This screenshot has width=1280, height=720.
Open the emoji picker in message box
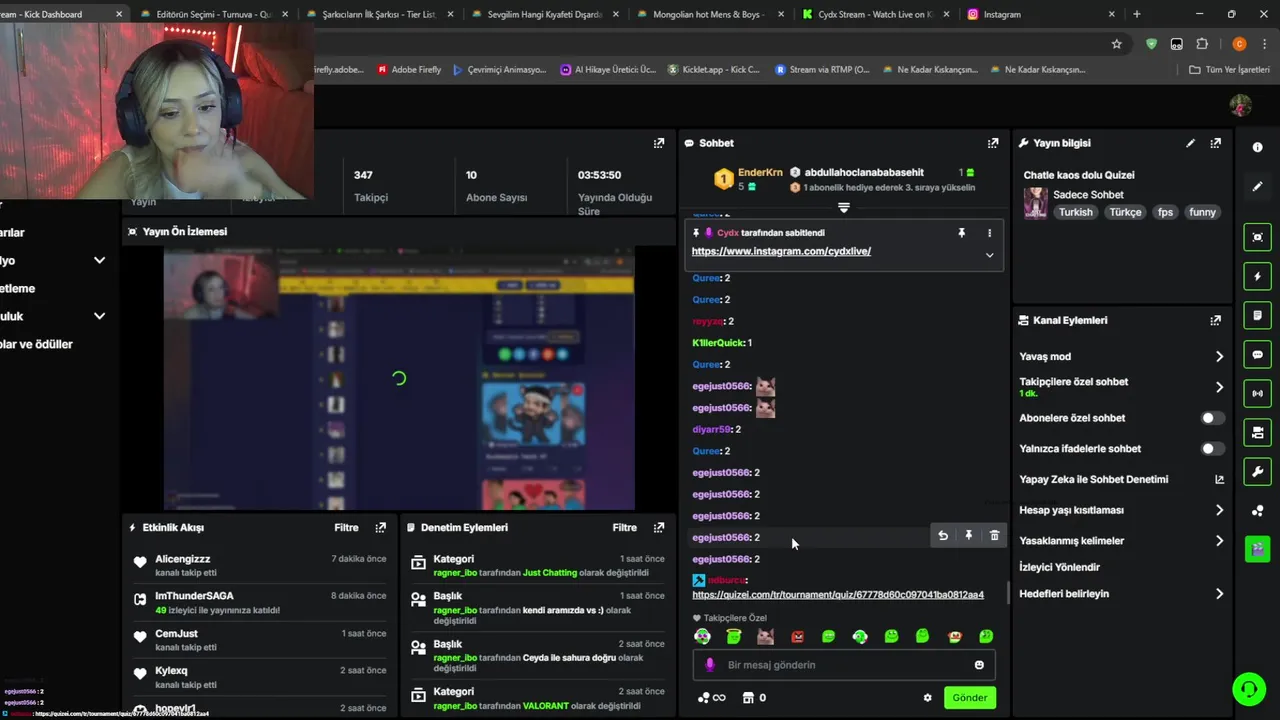(979, 665)
